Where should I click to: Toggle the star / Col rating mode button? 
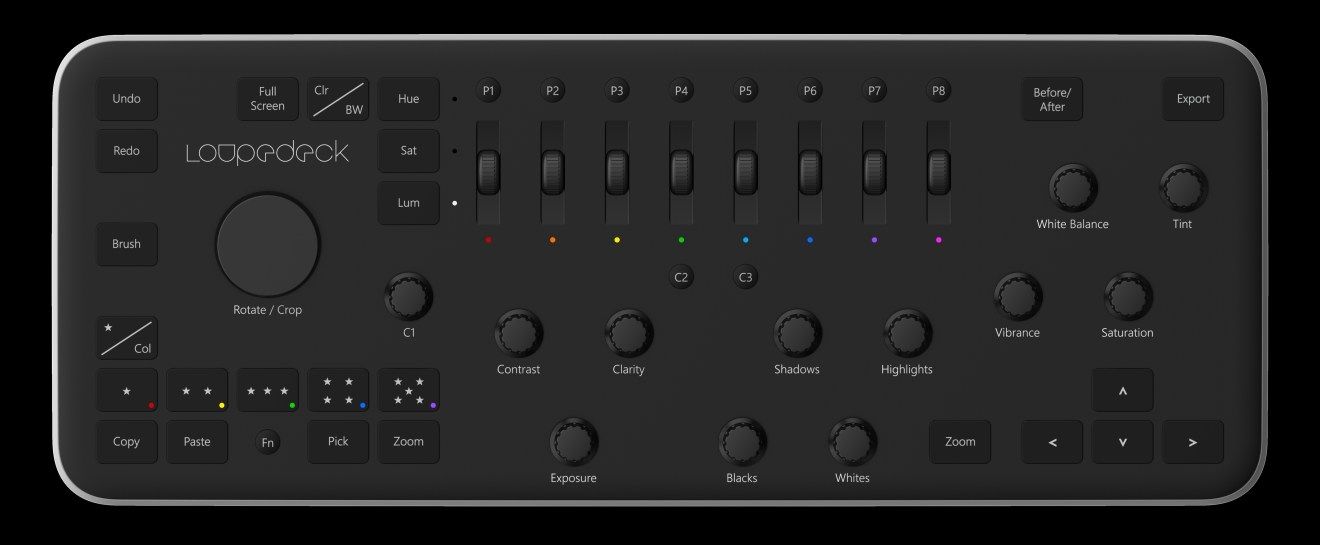pyautogui.click(x=127, y=338)
